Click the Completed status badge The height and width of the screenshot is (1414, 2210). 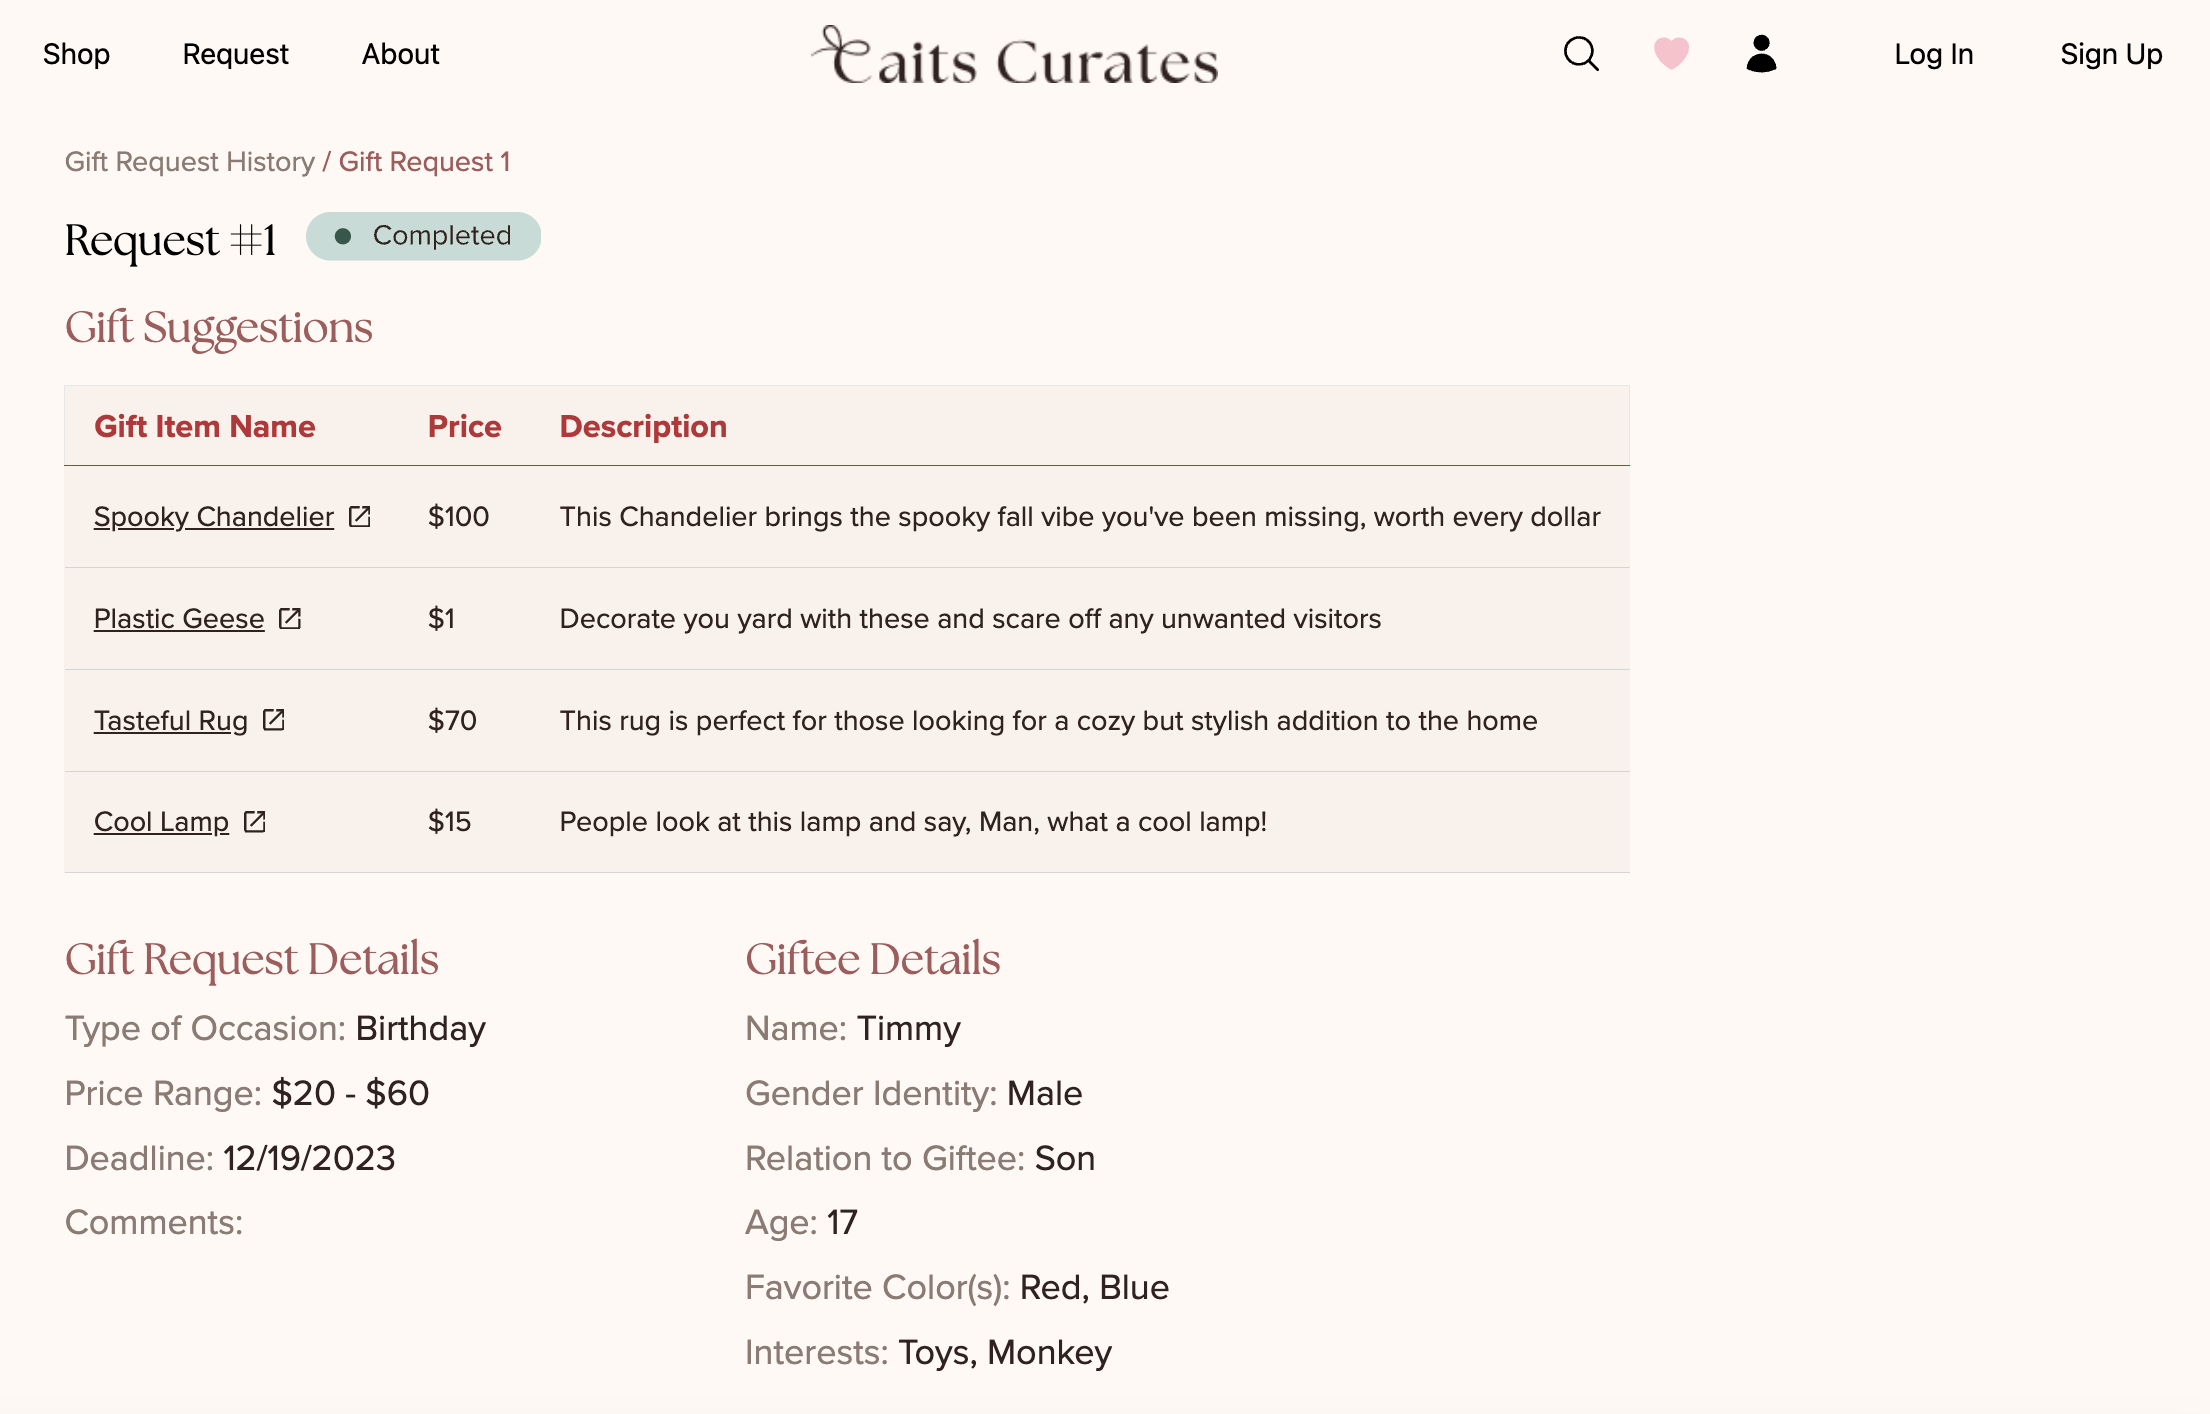coord(423,236)
